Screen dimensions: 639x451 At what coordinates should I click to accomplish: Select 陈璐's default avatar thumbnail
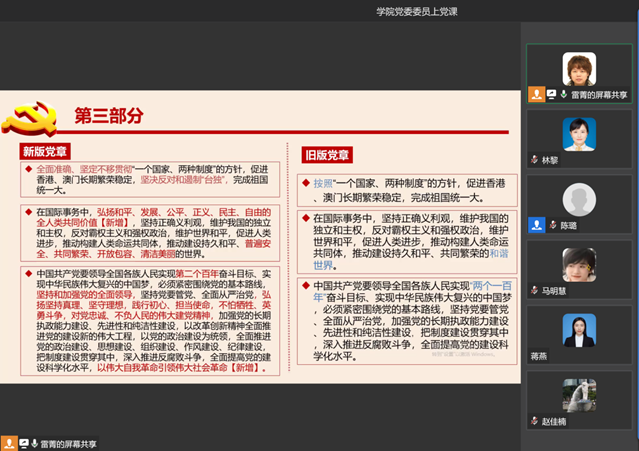578,200
